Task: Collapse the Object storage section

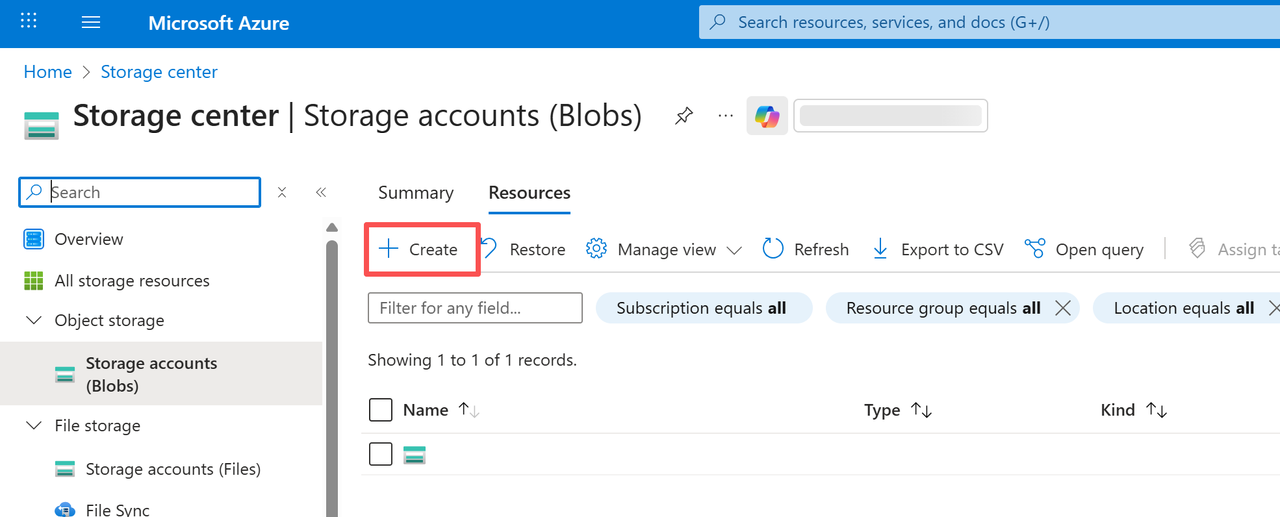Action: [35, 320]
